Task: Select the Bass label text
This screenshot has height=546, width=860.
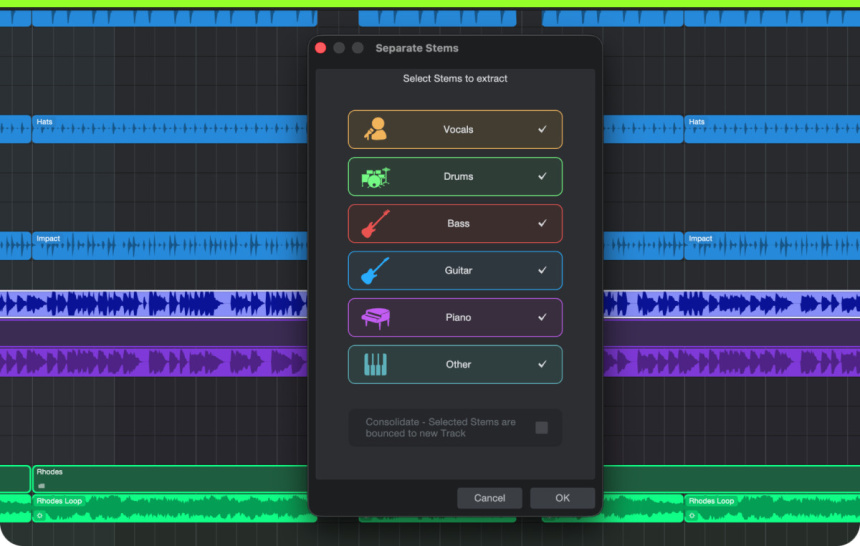Action: (x=458, y=223)
